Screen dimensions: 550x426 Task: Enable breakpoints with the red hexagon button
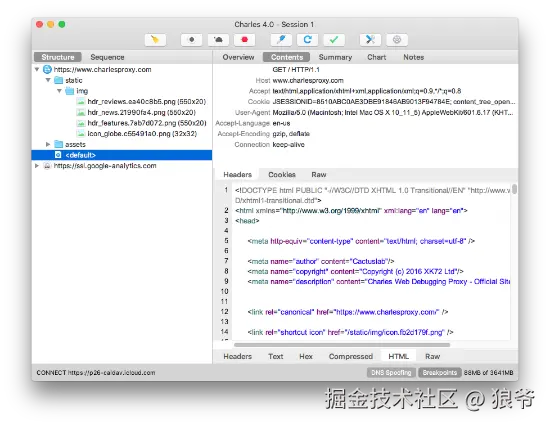pos(245,40)
